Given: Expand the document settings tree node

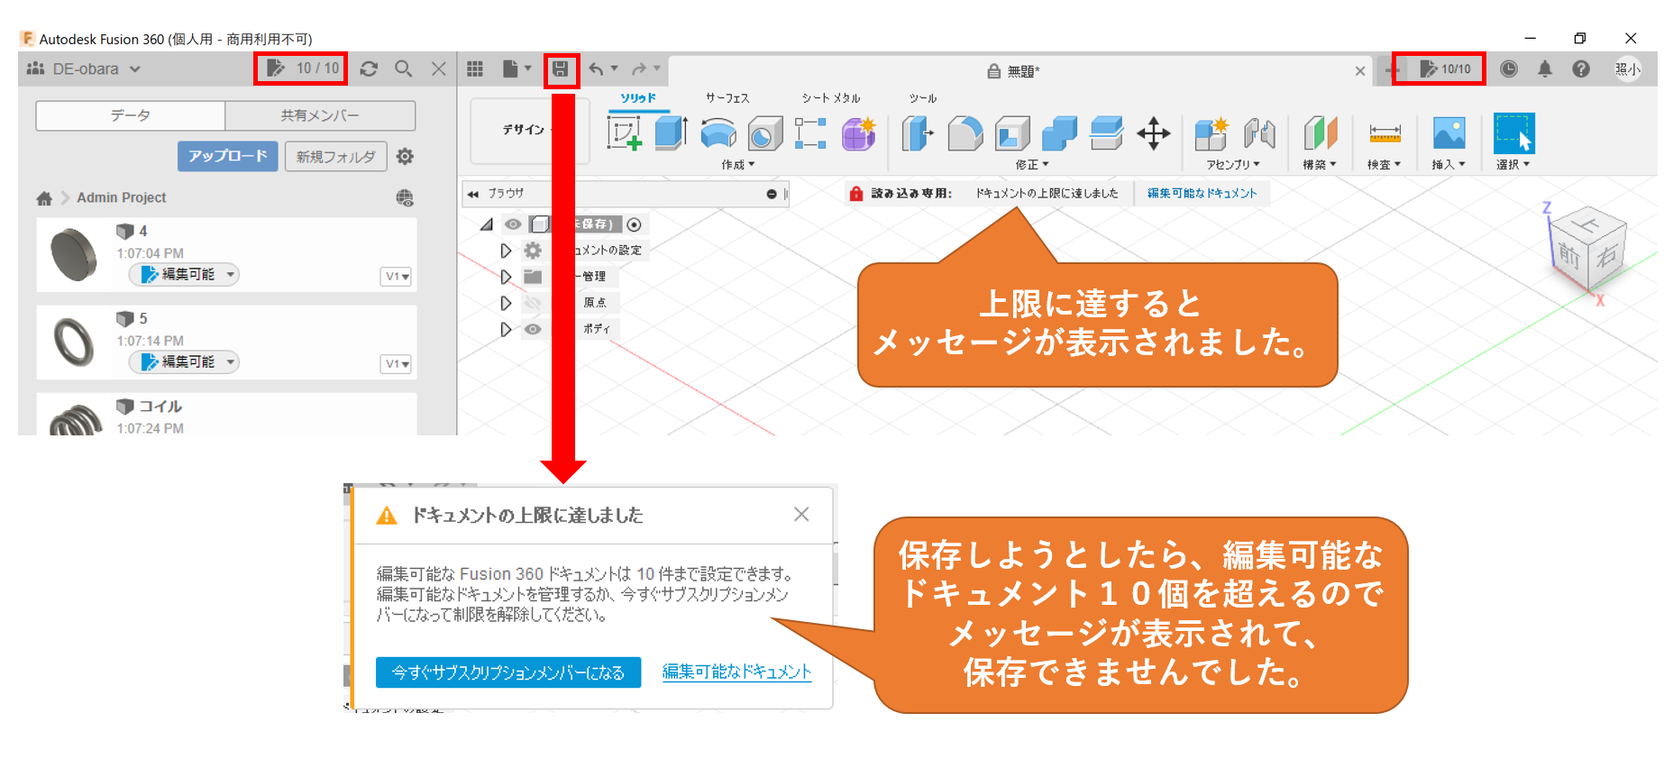Looking at the screenshot, I should [506, 250].
